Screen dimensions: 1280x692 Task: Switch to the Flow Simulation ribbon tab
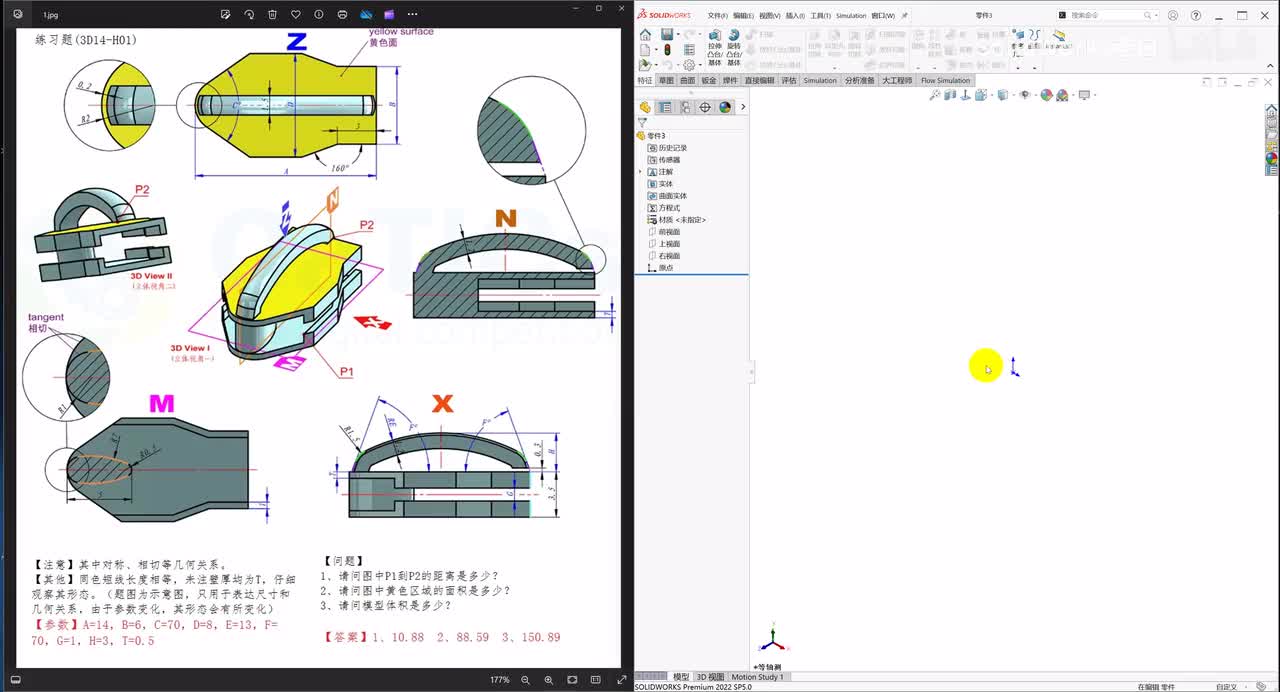[x=945, y=80]
